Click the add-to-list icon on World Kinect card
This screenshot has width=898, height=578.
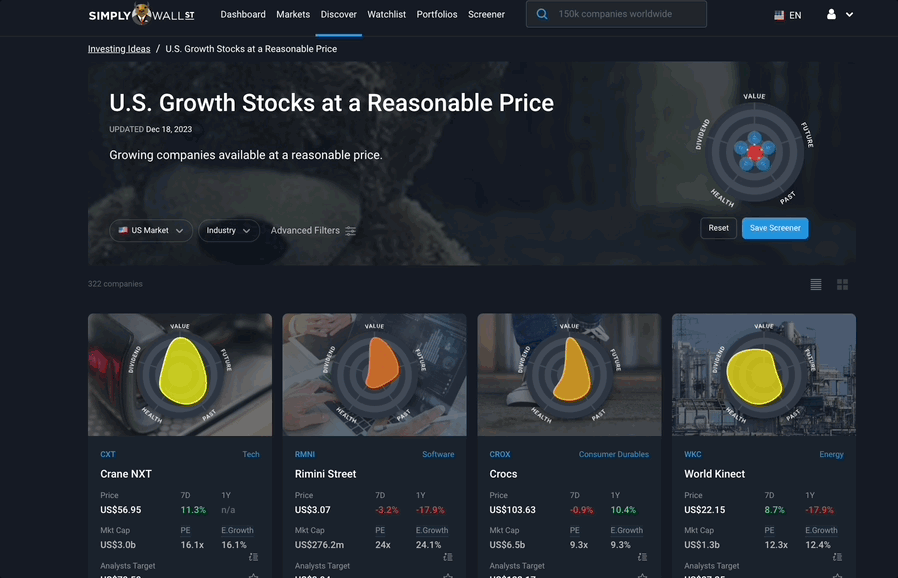837,557
